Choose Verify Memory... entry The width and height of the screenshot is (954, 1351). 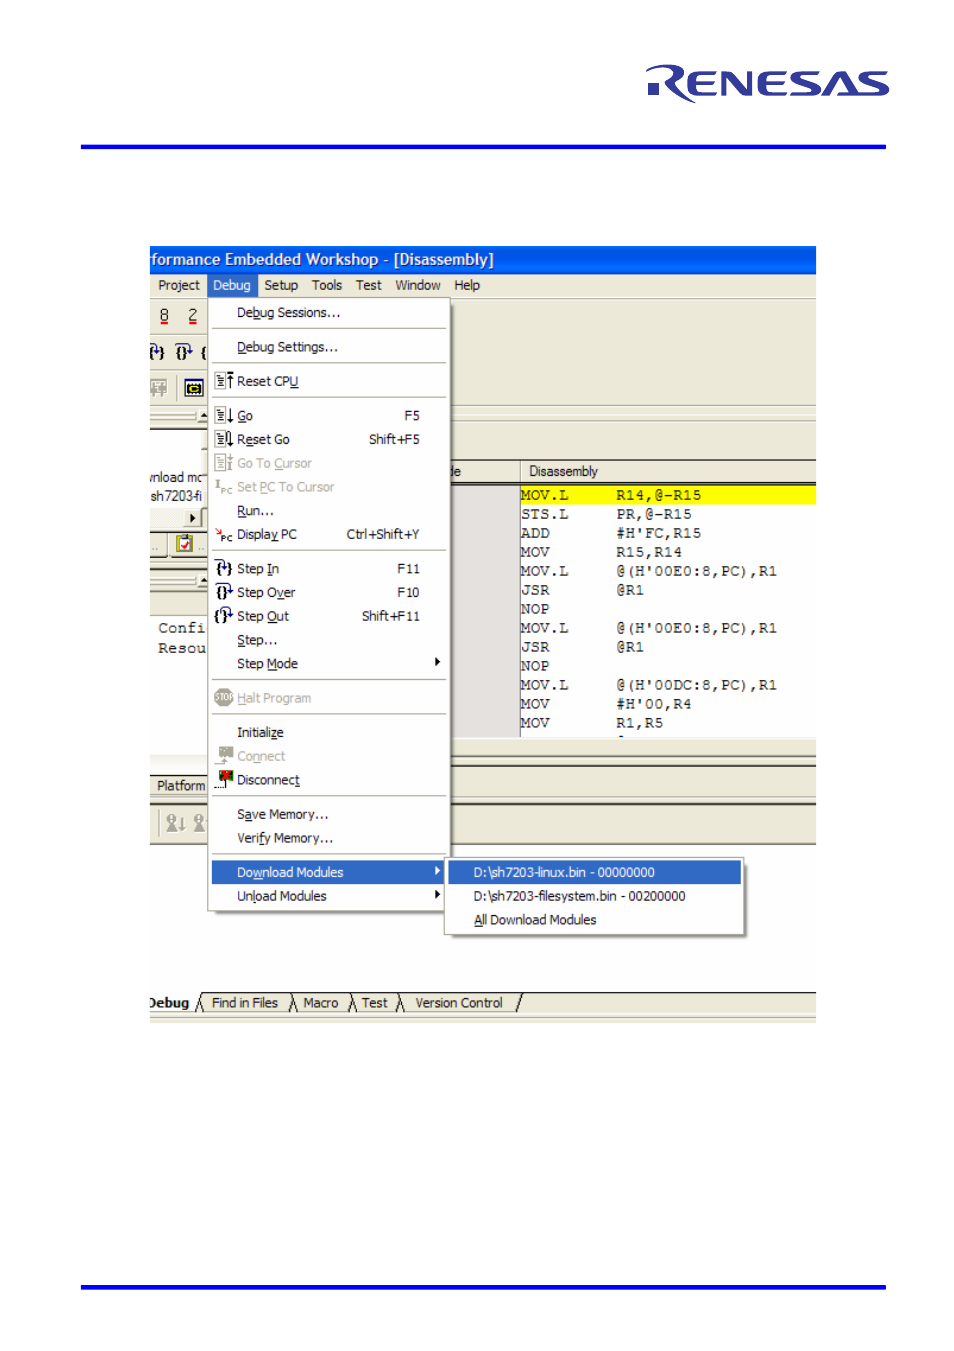(x=329, y=838)
